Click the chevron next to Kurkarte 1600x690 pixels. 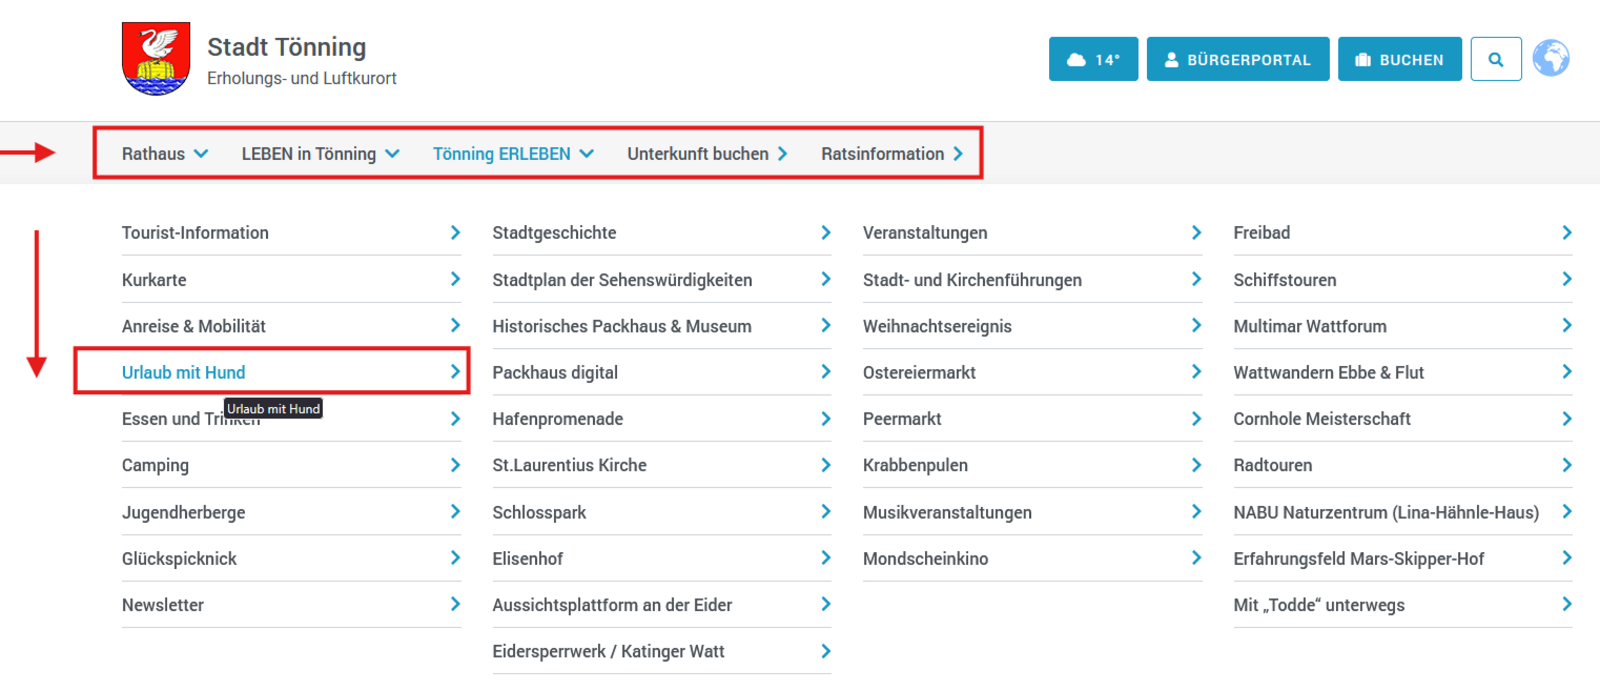[455, 279]
